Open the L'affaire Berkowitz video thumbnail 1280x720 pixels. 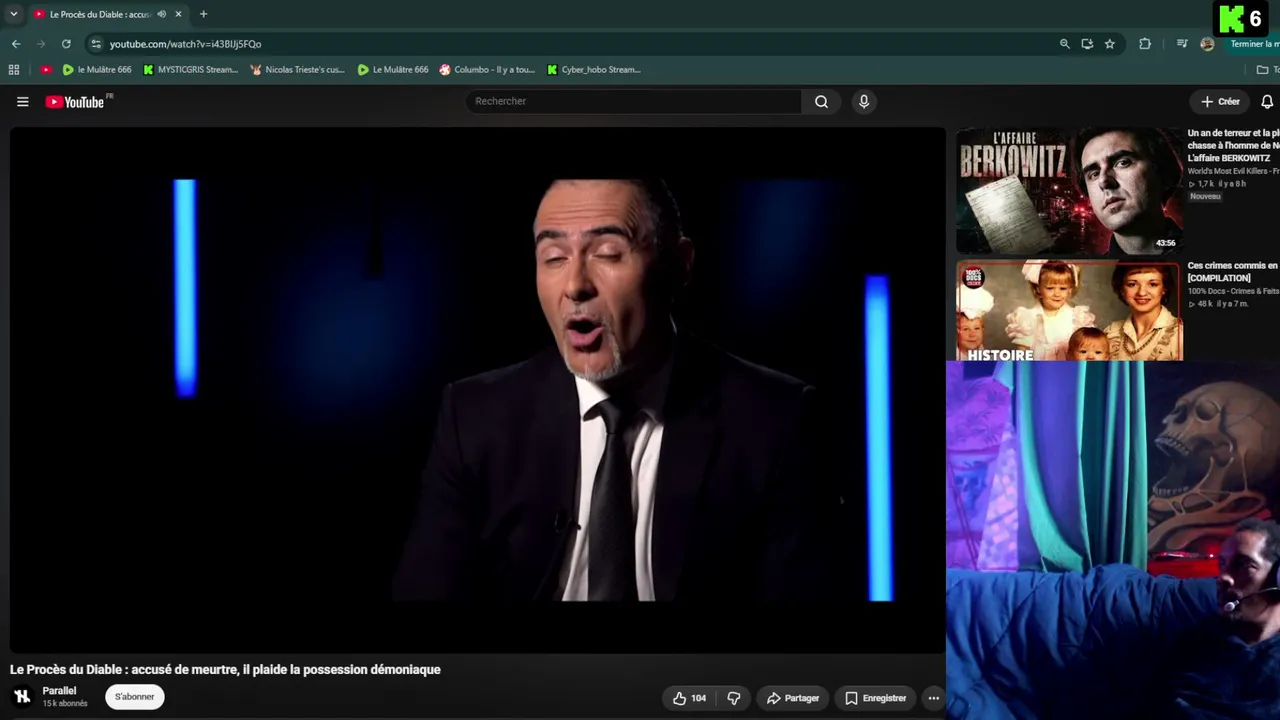point(1069,191)
